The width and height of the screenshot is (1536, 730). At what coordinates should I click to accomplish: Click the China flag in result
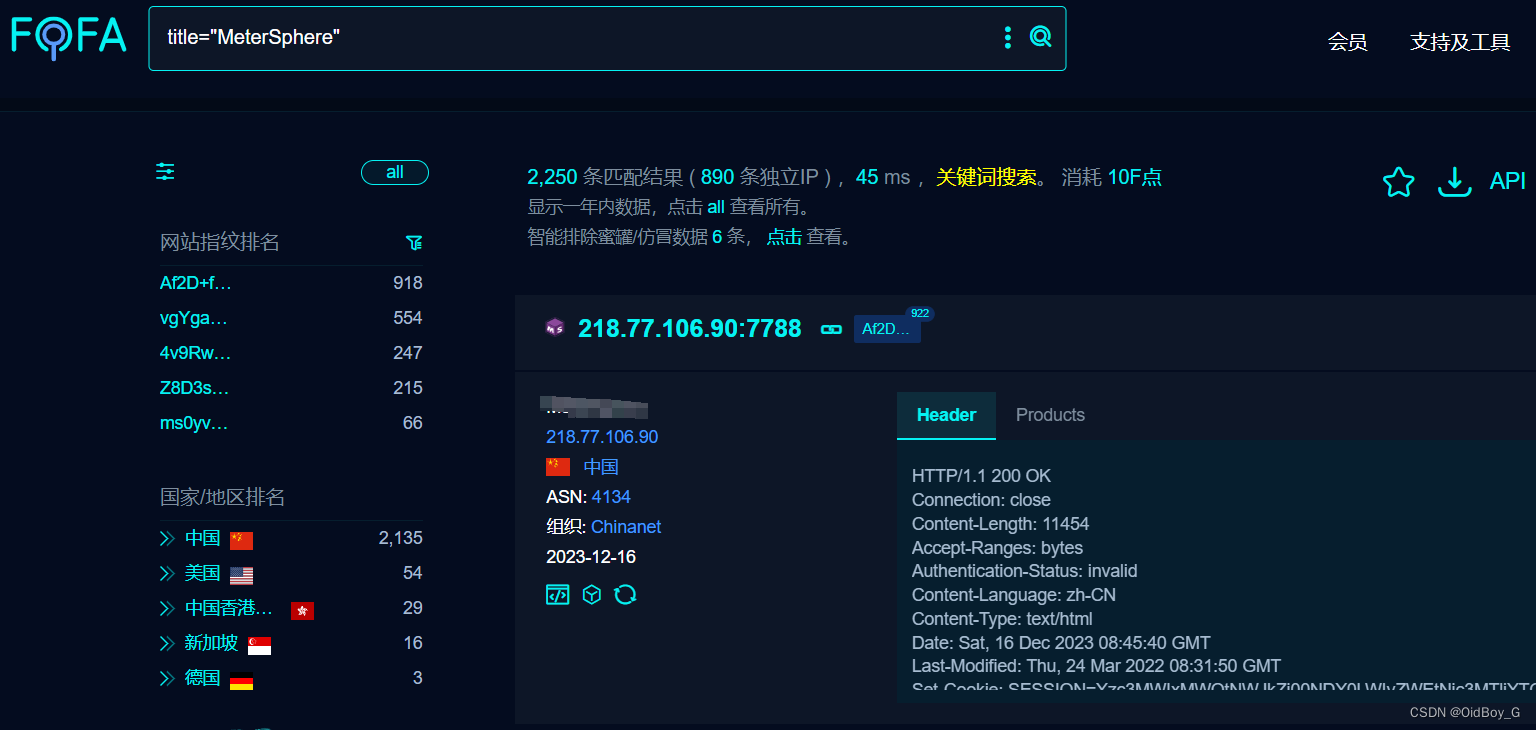pos(558,467)
